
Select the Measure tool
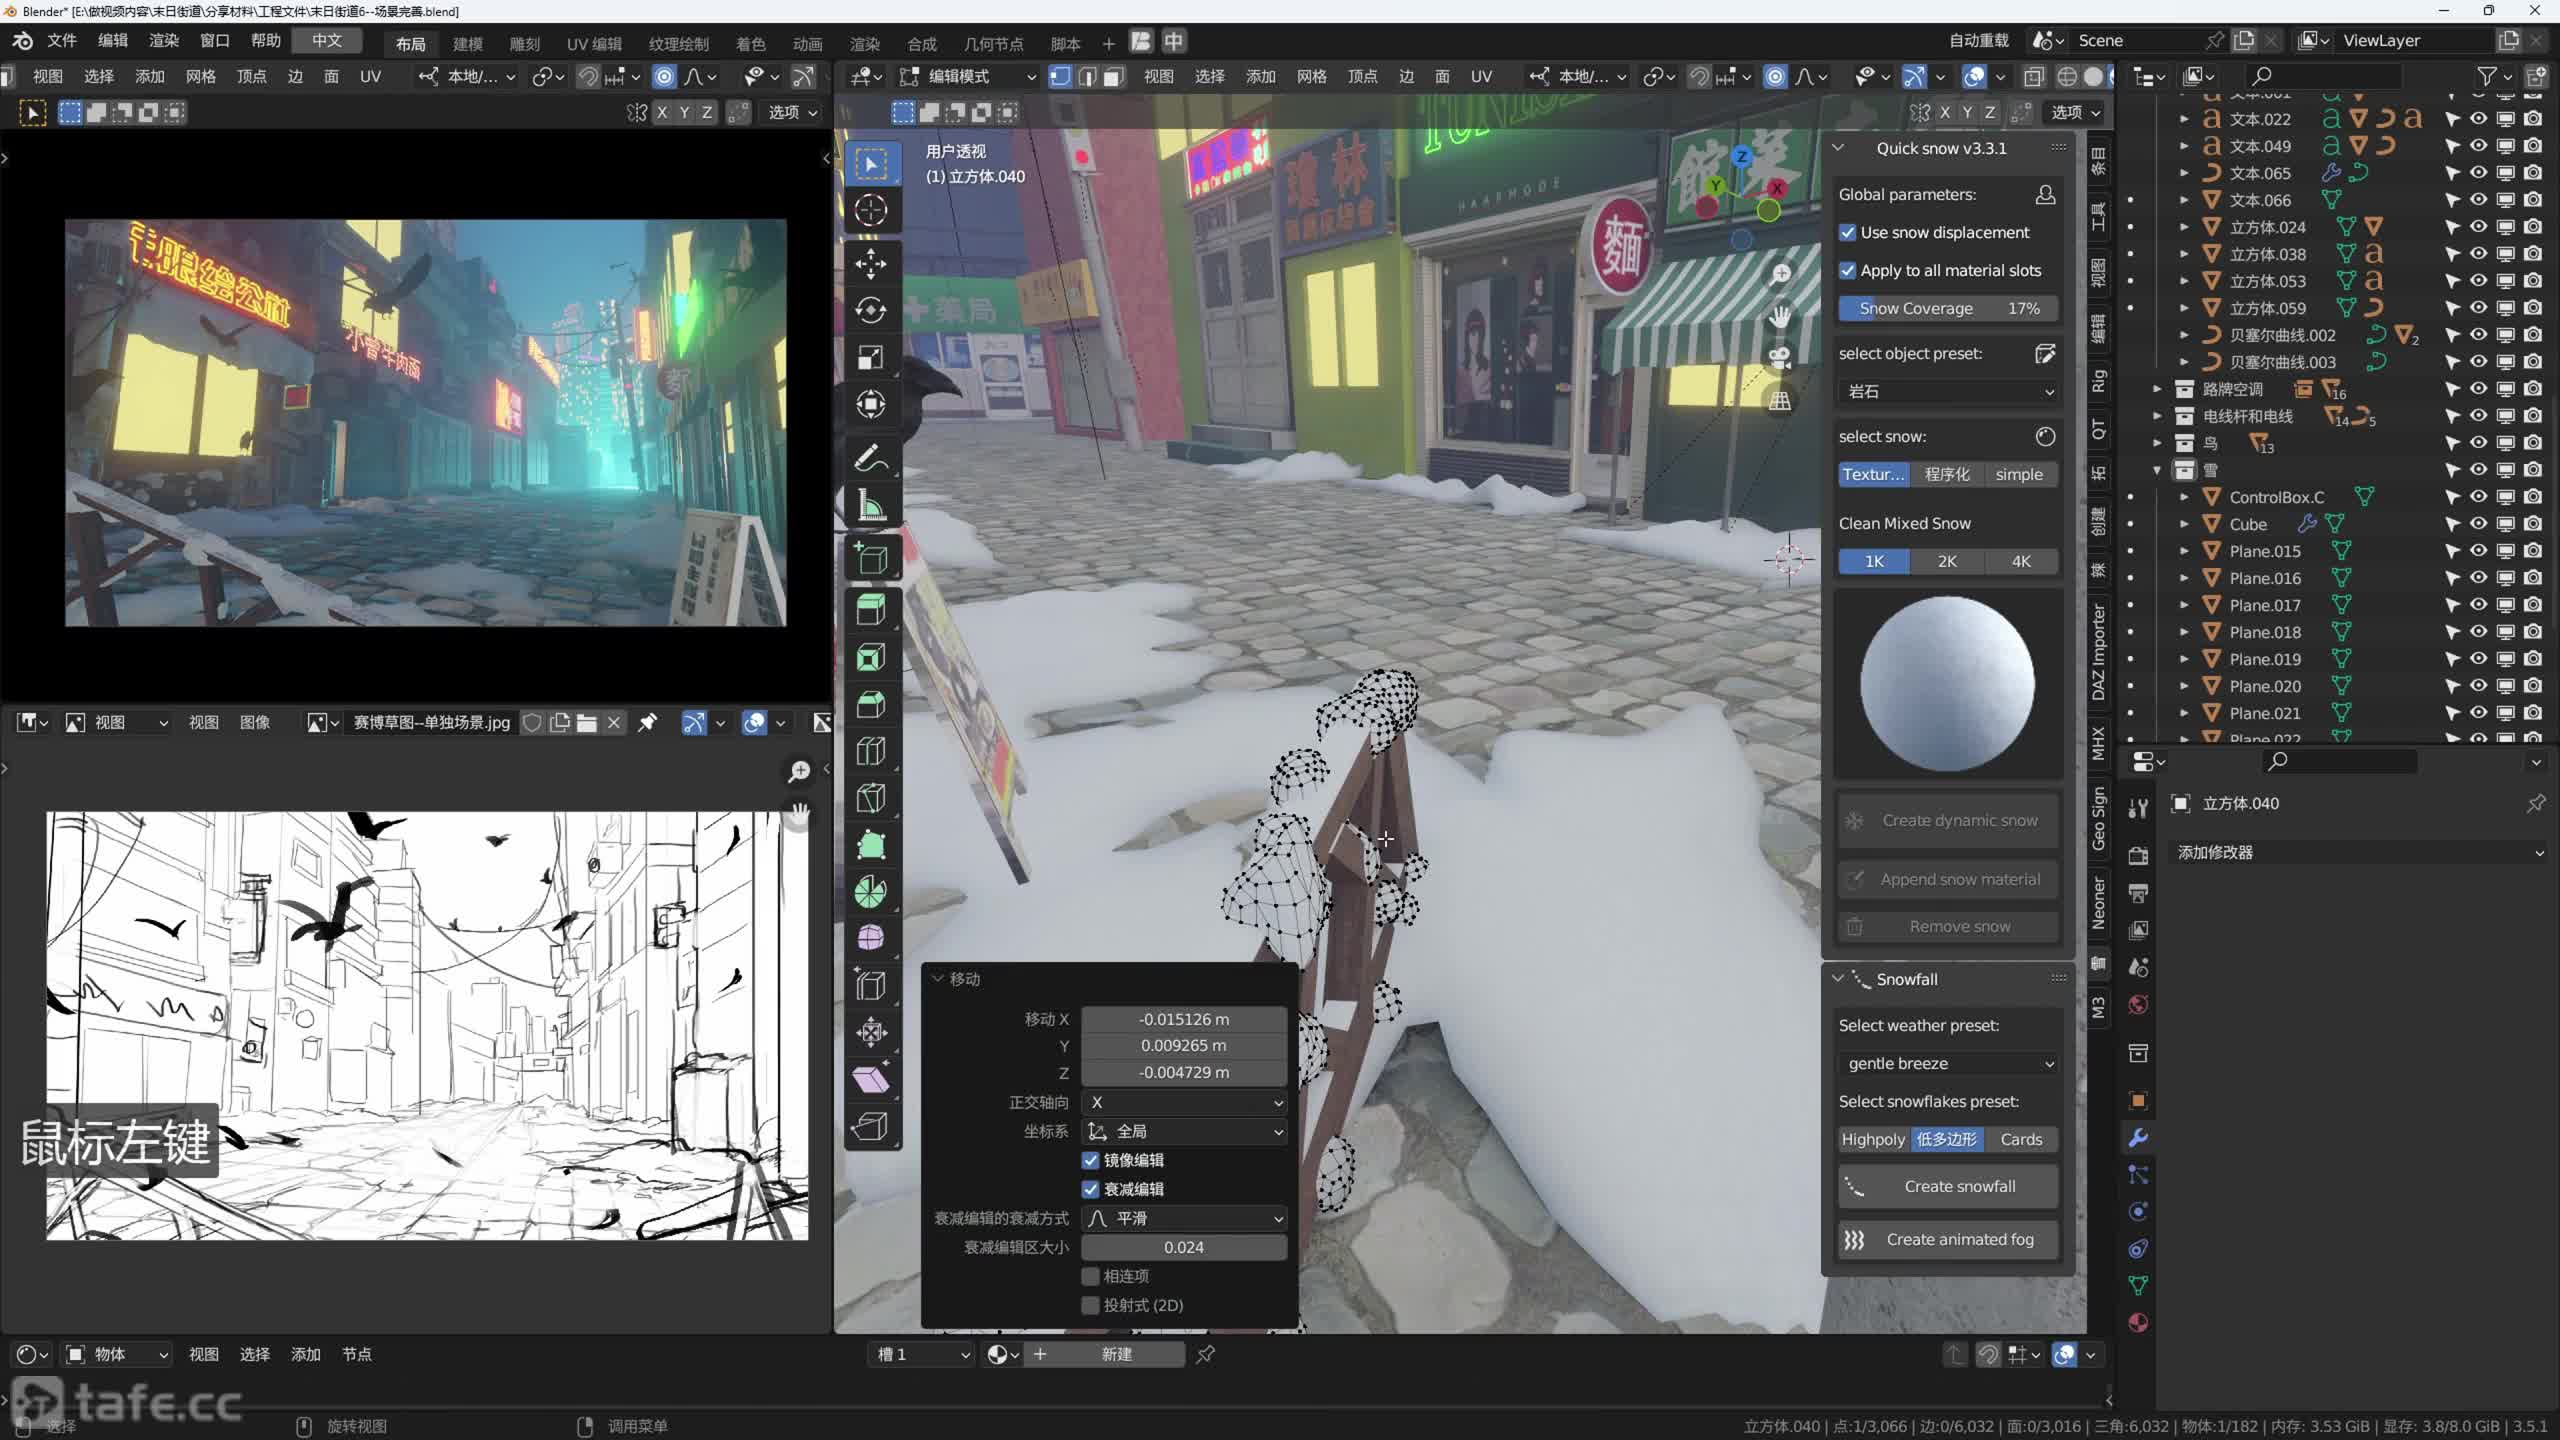coord(871,506)
